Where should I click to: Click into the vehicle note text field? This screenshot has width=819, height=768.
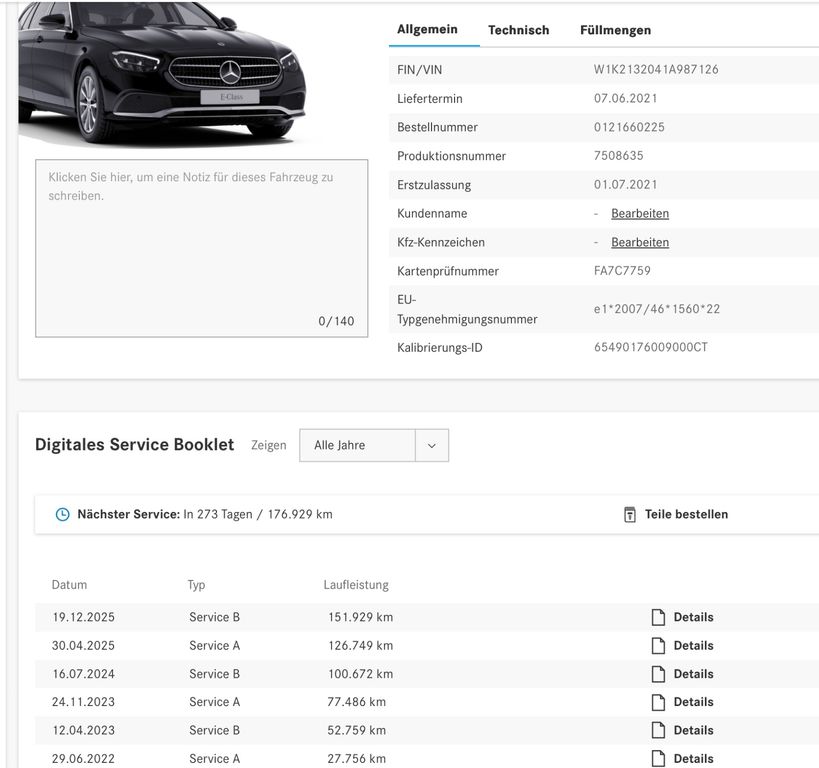click(x=201, y=248)
